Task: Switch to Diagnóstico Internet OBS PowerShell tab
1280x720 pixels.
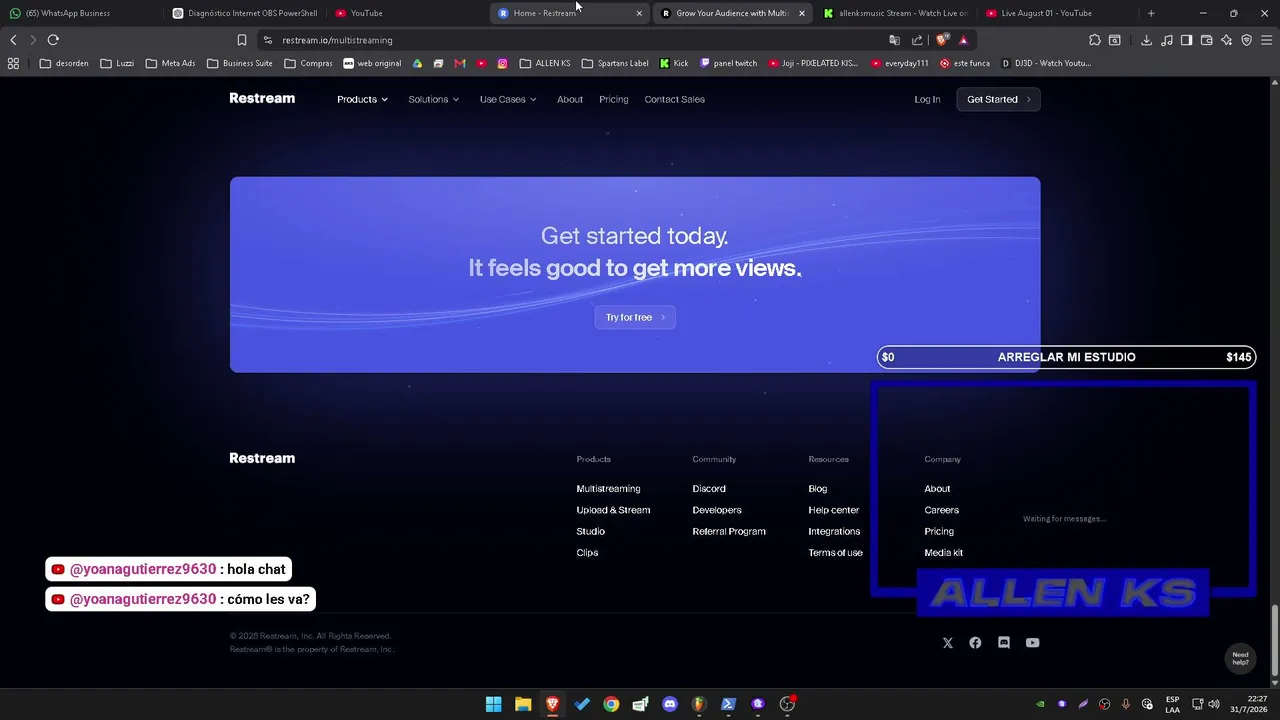Action: pyautogui.click(x=245, y=13)
